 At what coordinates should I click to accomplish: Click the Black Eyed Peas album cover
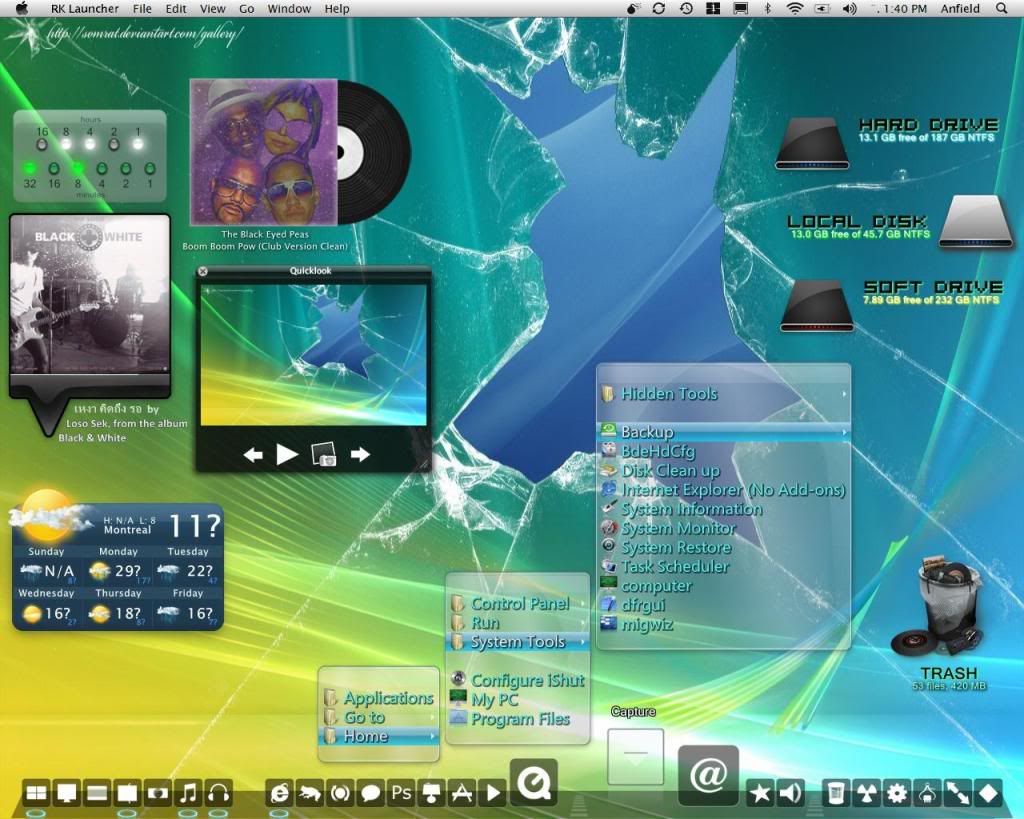click(264, 152)
